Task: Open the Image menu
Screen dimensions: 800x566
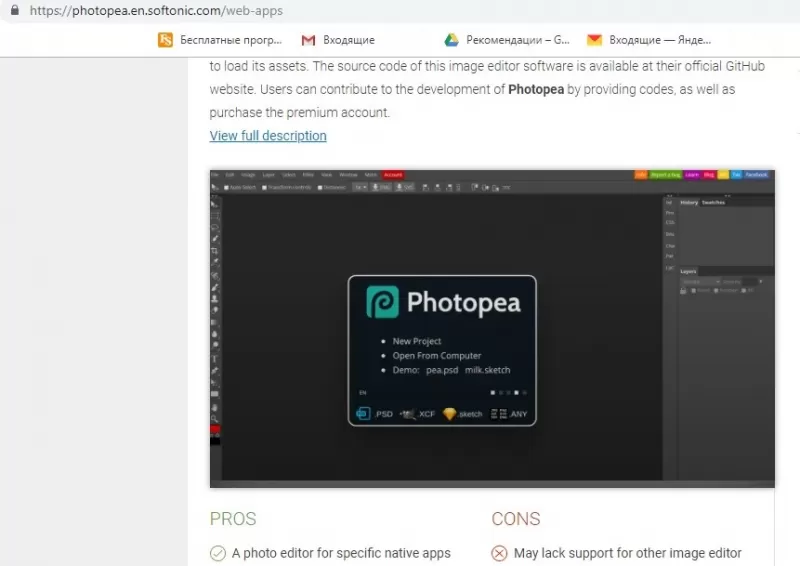Action: 248,175
